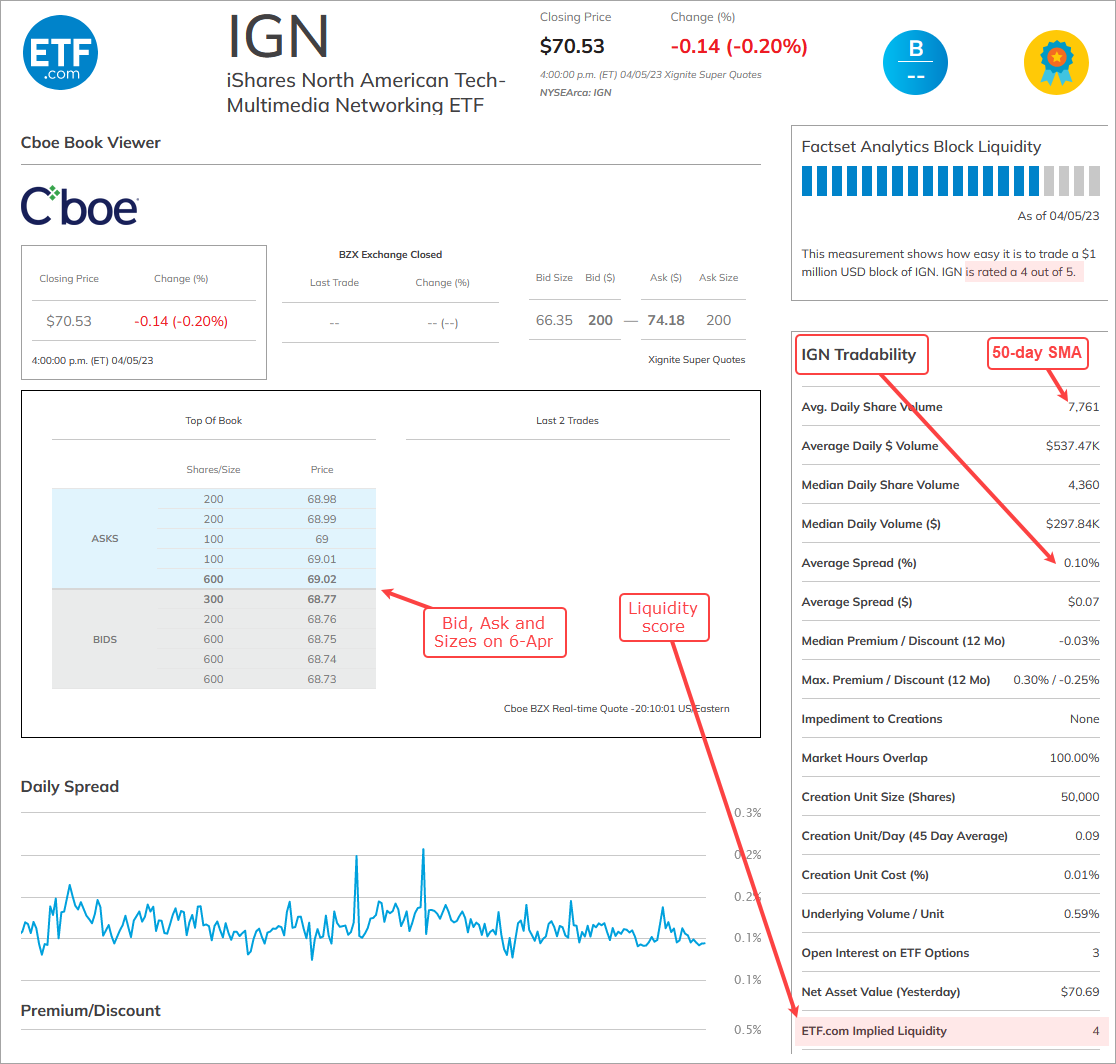Select the $297.84K median volume value

(x=1073, y=524)
